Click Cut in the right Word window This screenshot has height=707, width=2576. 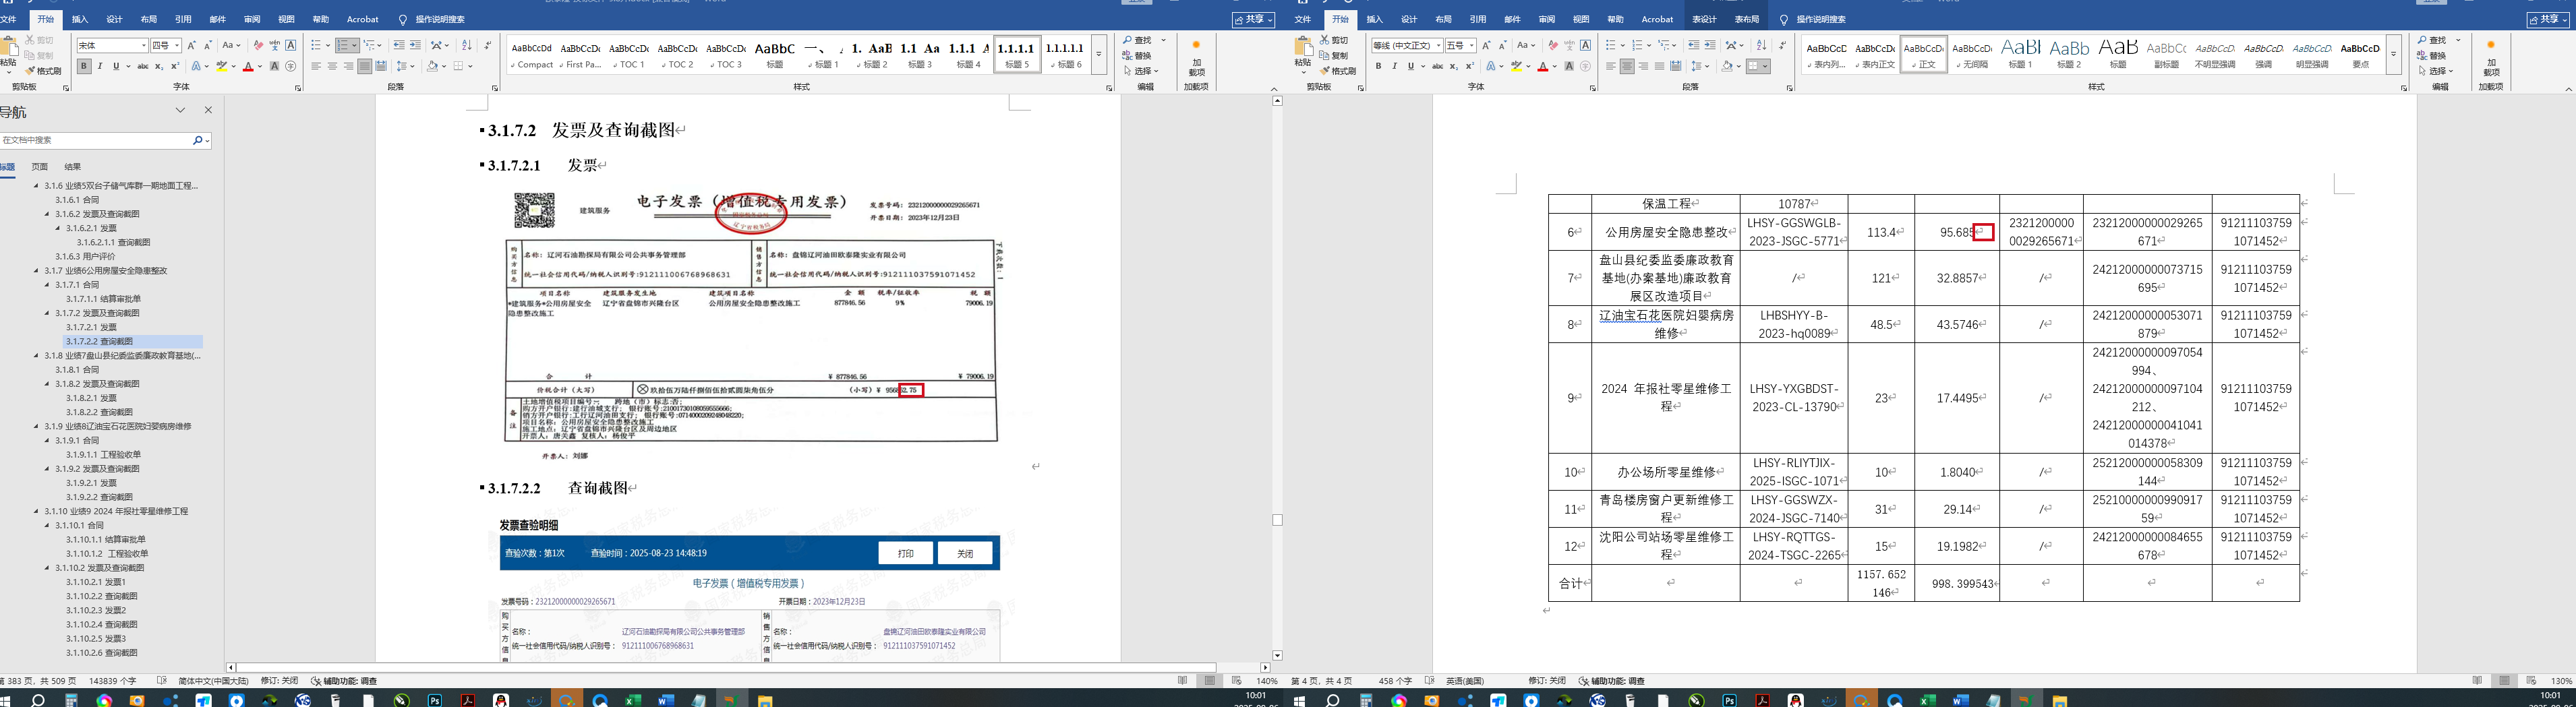click(x=1334, y=40)
